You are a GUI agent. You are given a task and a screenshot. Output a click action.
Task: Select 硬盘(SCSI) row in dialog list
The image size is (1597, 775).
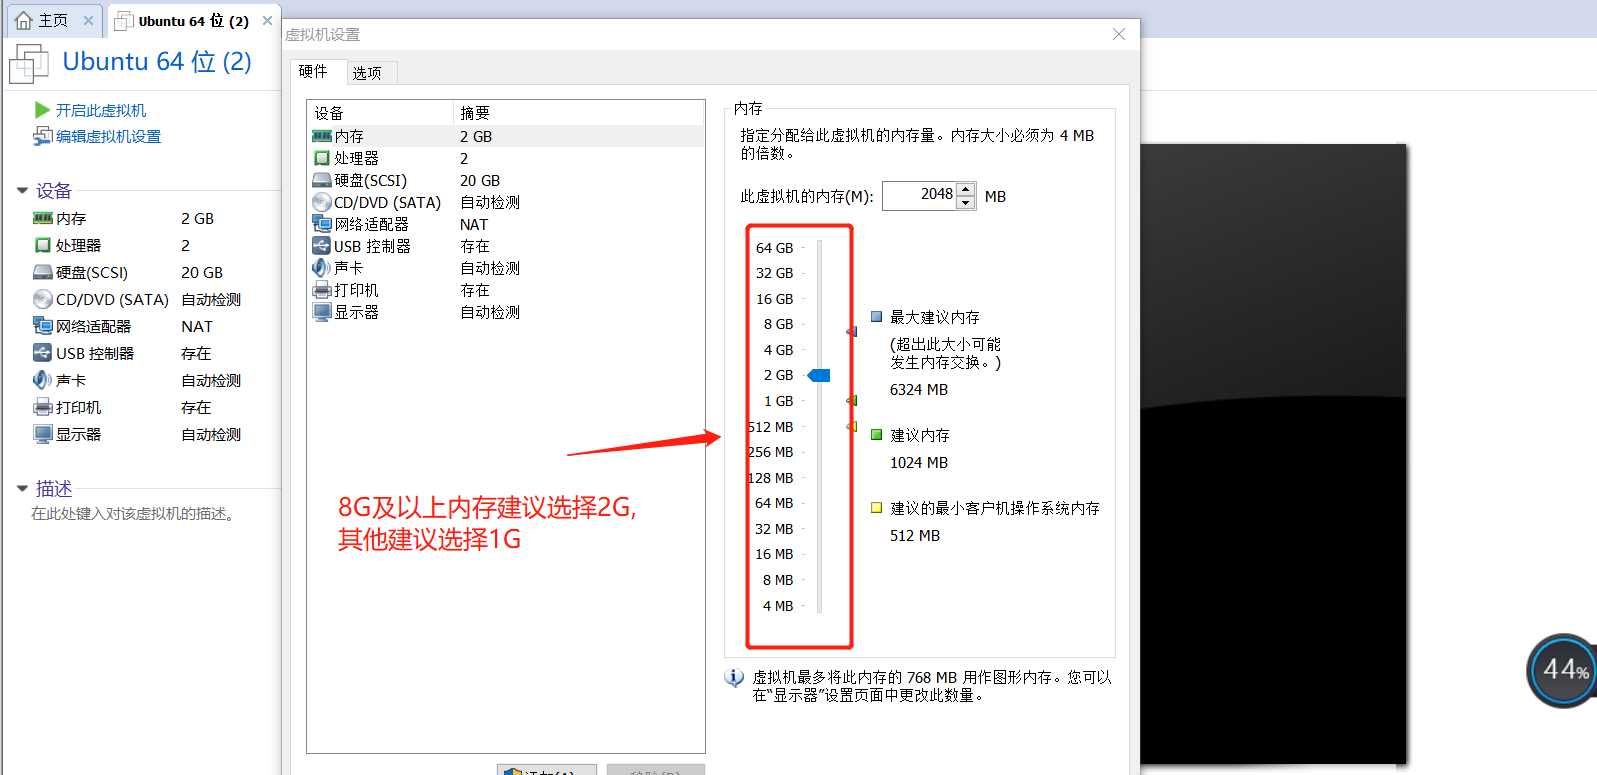(506, 180)
